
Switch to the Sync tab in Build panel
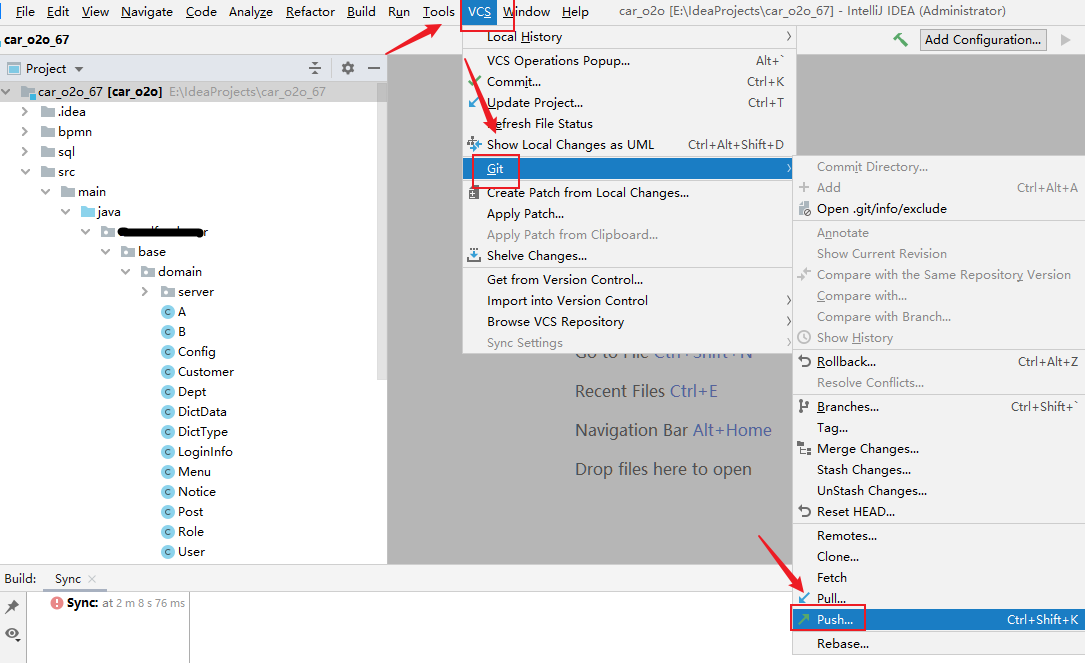point(68,579)
